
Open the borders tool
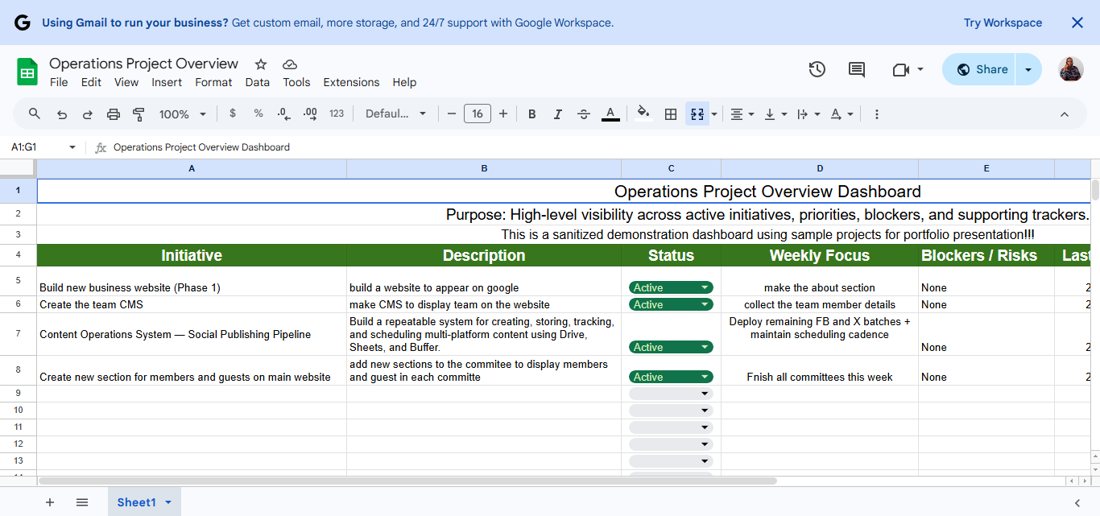coord(671,114)
